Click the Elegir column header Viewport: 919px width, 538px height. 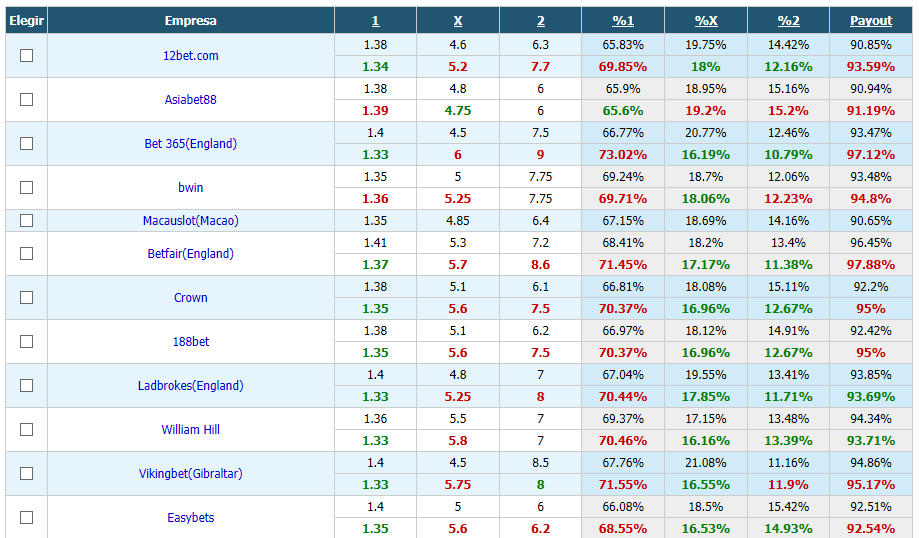click(26, 21)
